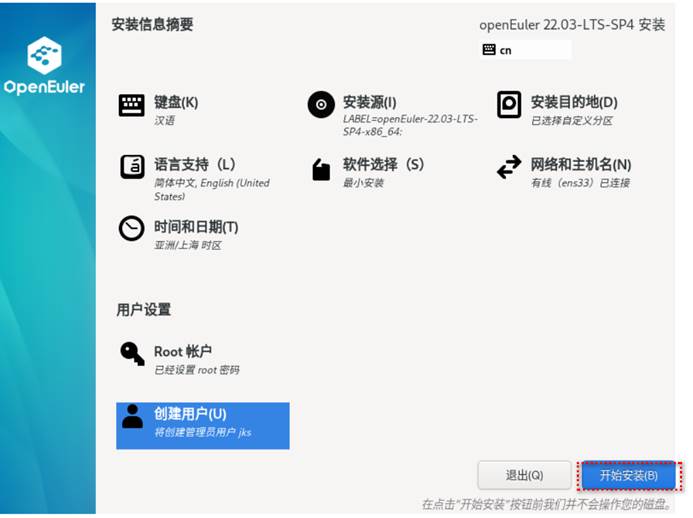Click the LABEL=openEuler-22.03-LTS-SP4-x86_64 source text
693x518 pixels.
coord(410,125)
